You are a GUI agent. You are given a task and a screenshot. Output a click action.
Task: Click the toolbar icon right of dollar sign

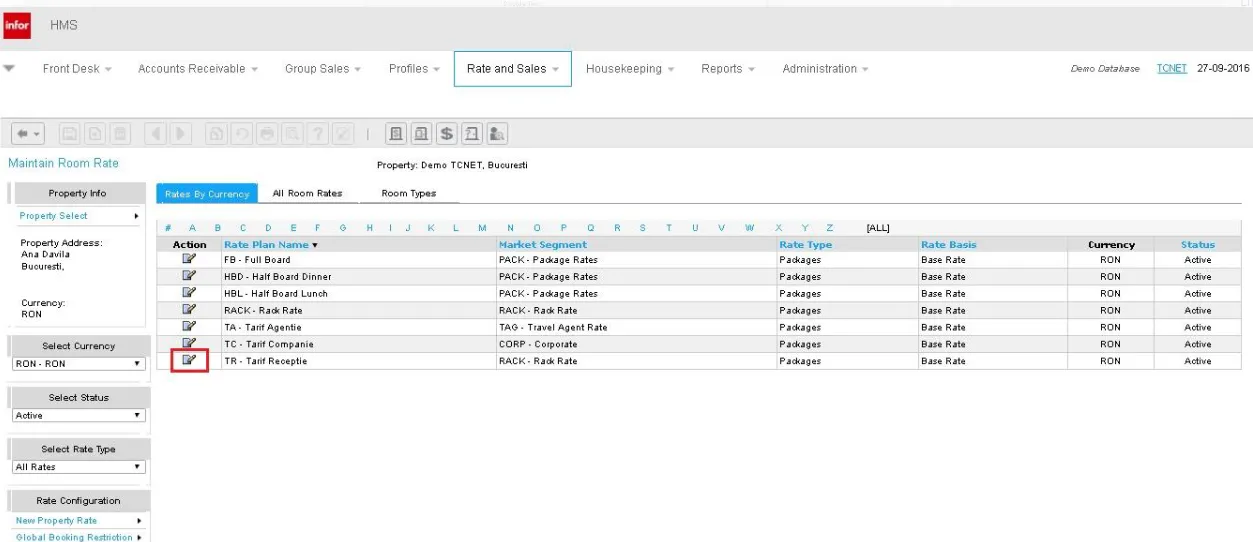[472, 133]
